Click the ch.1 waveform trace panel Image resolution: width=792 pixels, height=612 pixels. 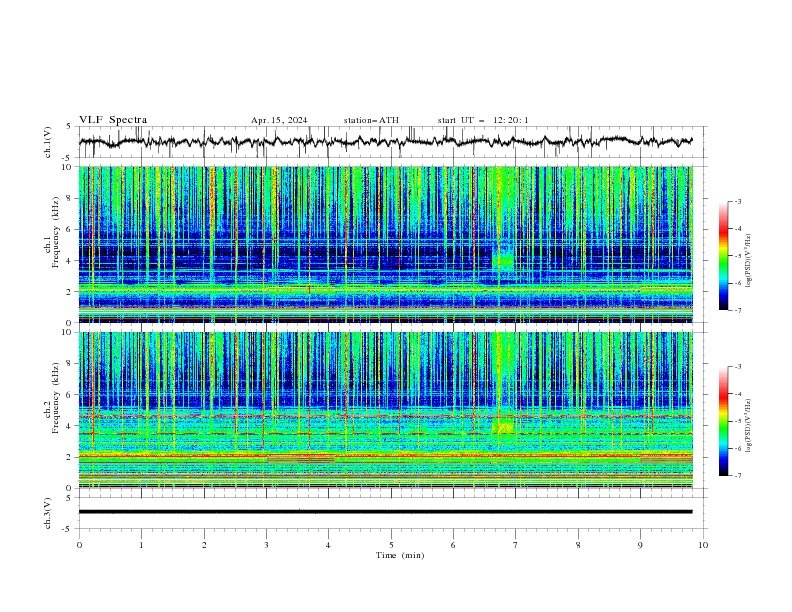point(392,142)
